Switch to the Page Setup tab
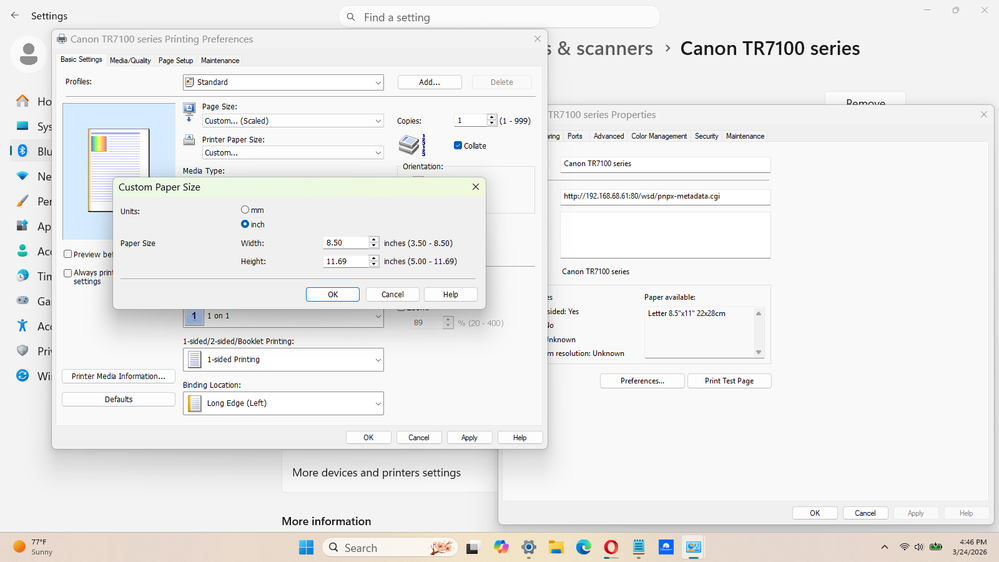 (x=176, y=61)
